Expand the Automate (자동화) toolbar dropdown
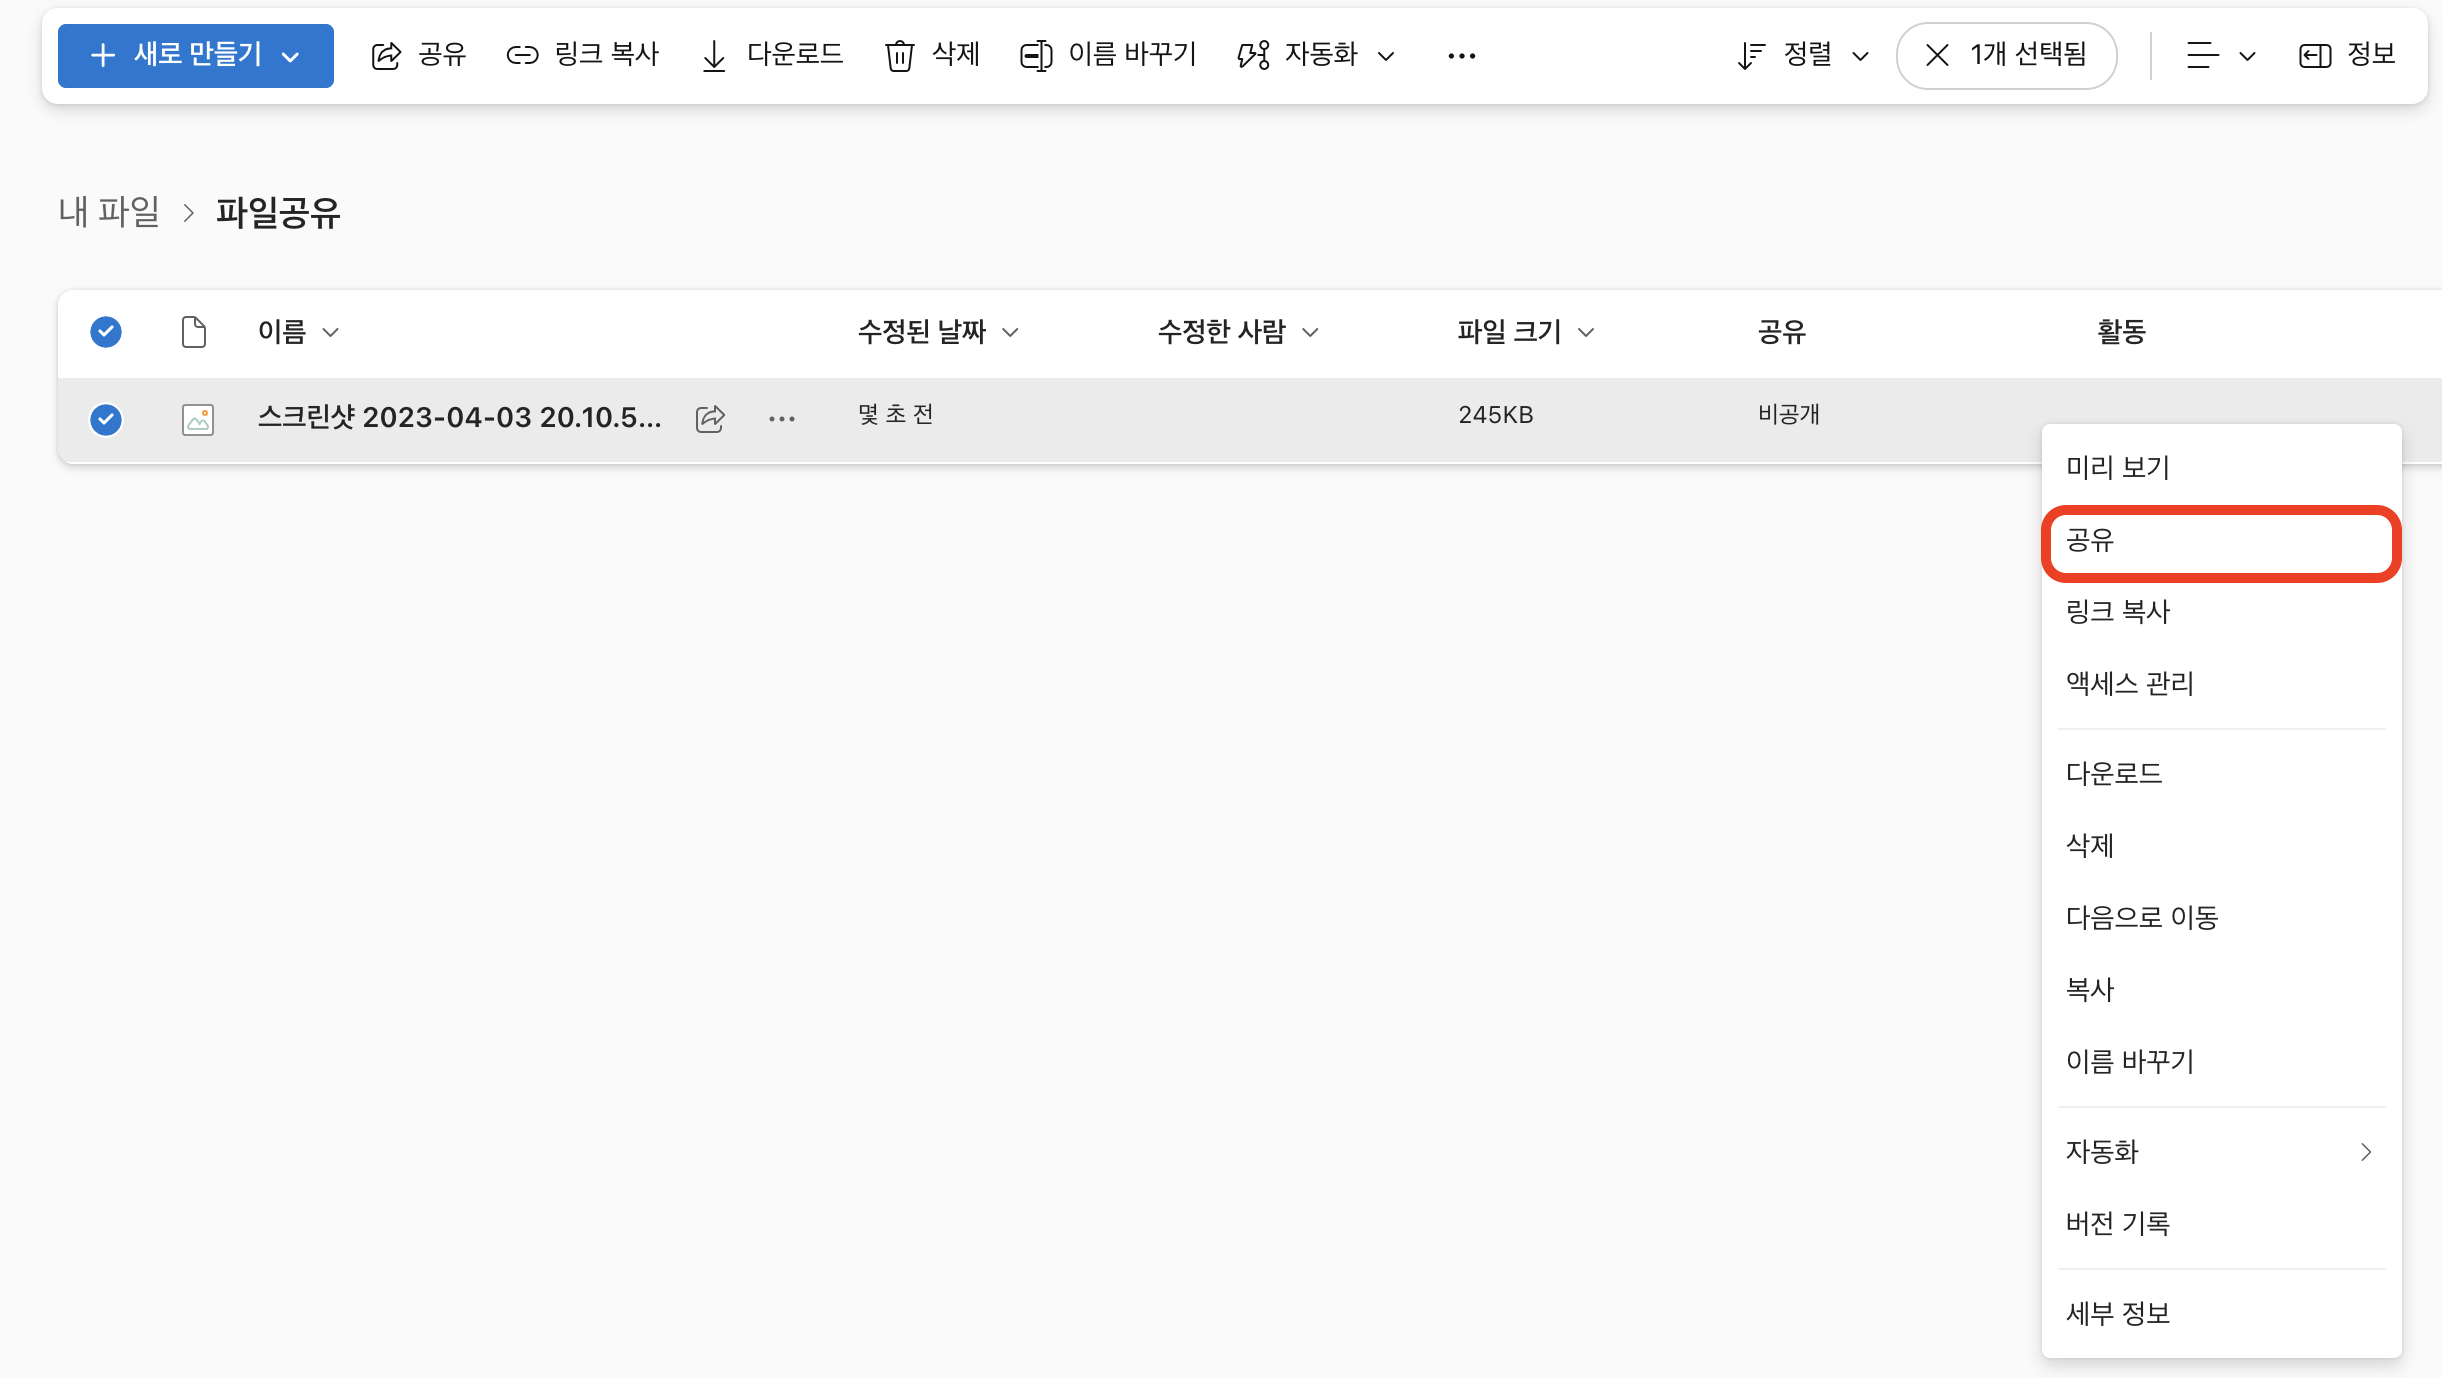The width and height of the screenshot is (2442, 1378). pos(1317,55)
